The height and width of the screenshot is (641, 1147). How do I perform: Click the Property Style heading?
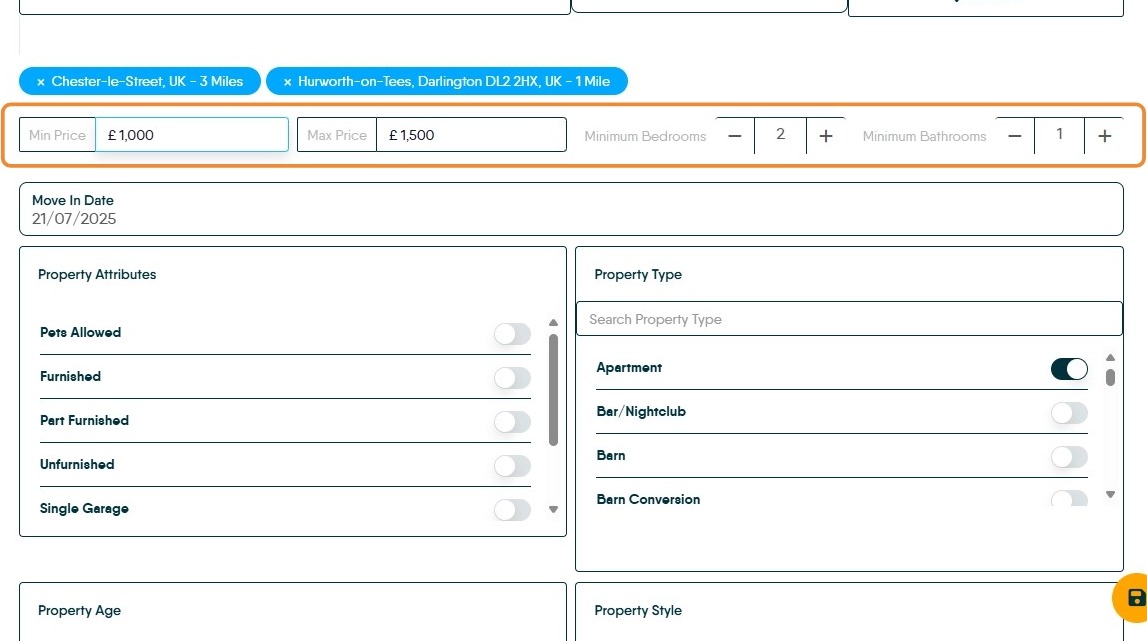pos(638,610)
